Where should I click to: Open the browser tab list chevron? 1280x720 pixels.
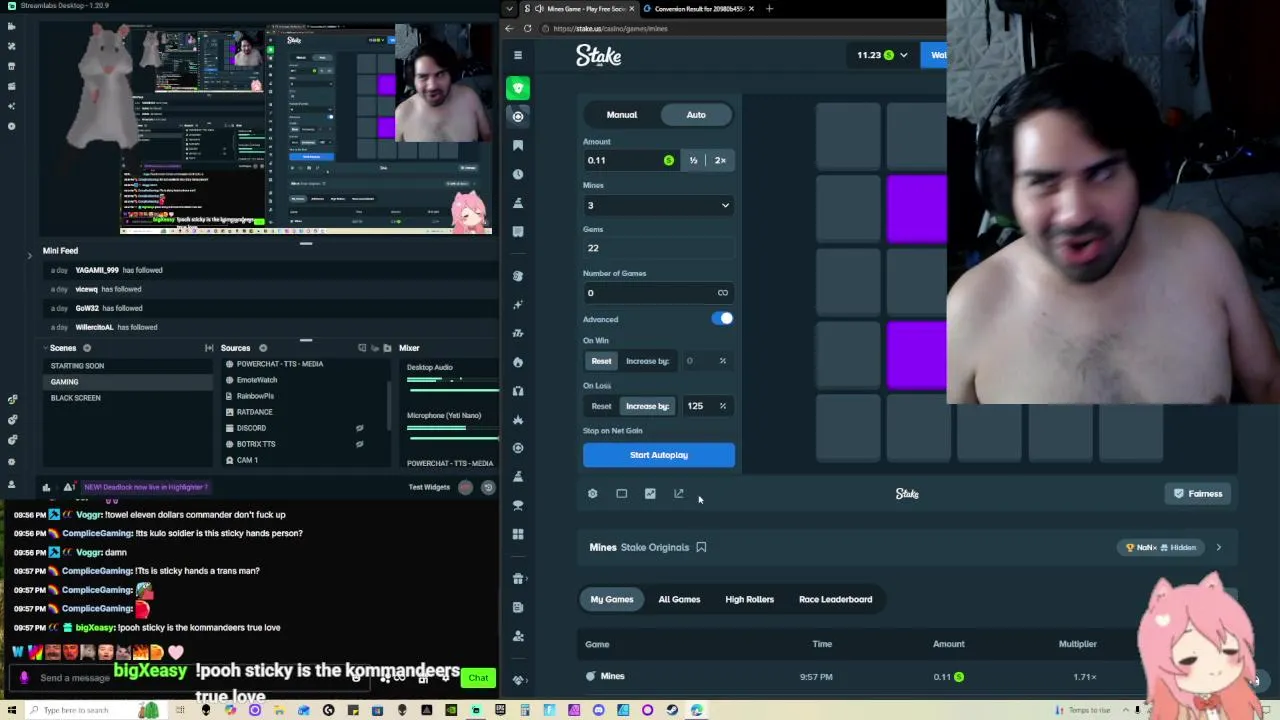point(510,9)
